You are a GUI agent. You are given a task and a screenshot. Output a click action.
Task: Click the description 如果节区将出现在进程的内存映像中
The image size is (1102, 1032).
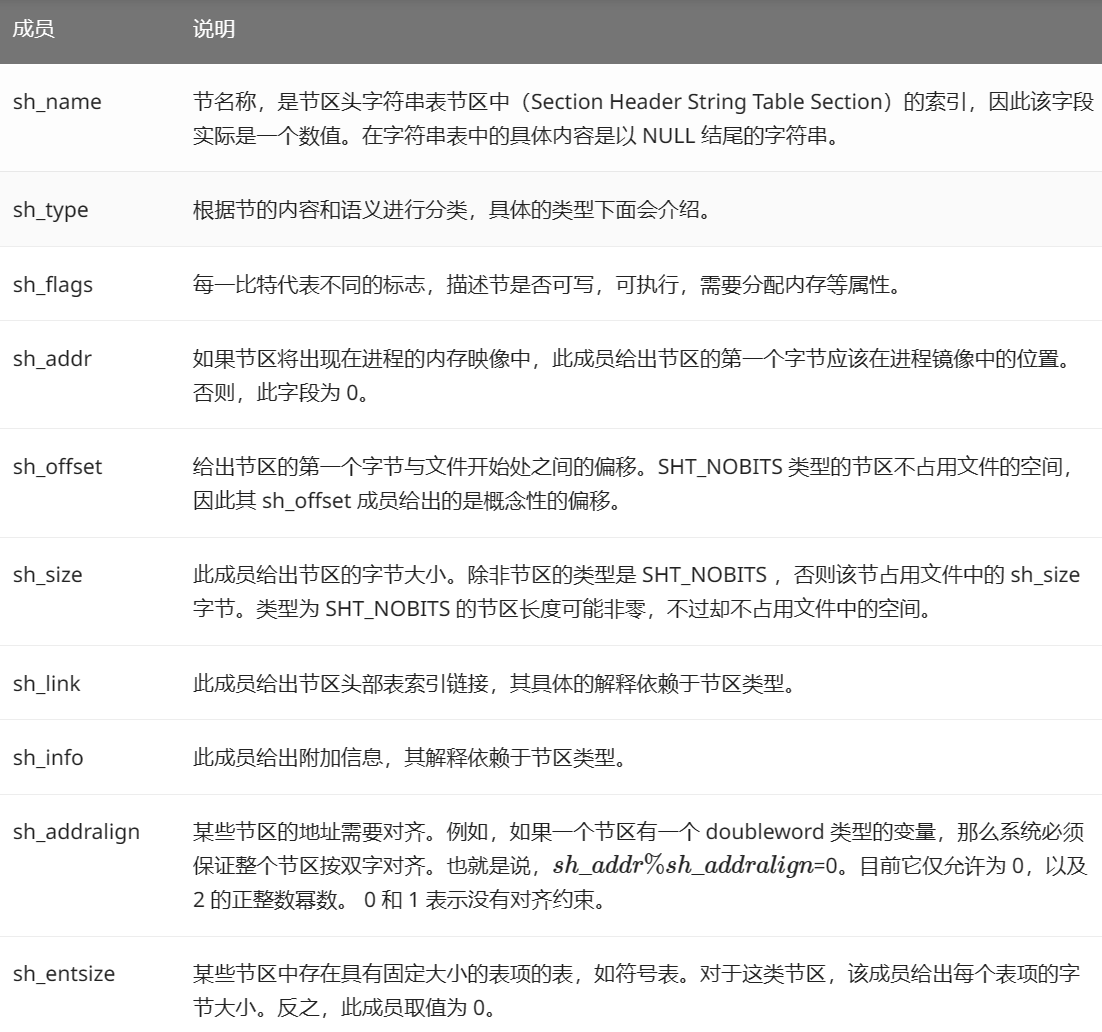tap(634, 375)
